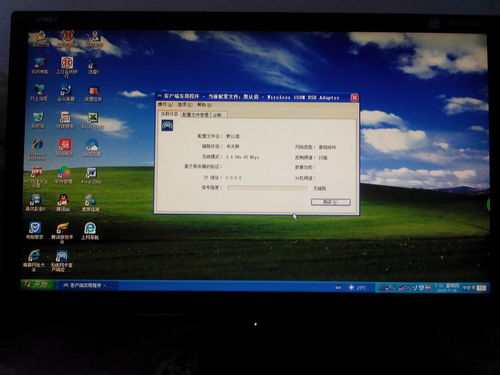The image size is (500, 375).
Task: Click the 2.4 GHz 65 Mbps wireless mode value
Action: (242, 157)
